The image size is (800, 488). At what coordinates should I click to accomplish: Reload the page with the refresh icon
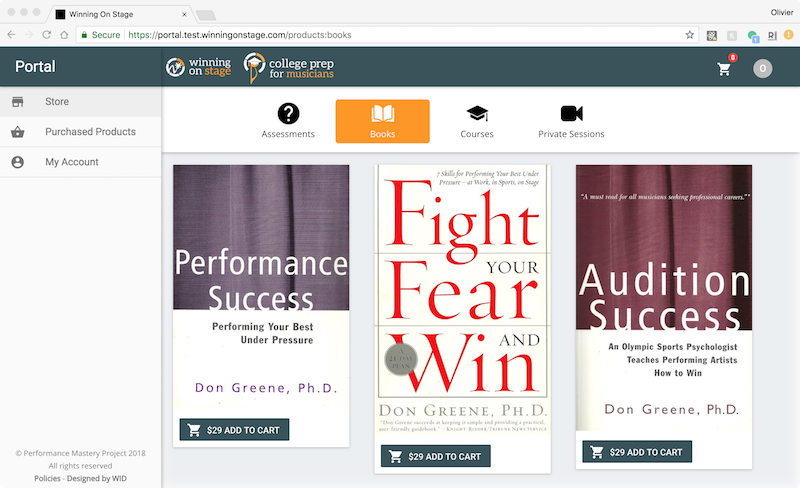pyautogui.click(x=46, y=35)
